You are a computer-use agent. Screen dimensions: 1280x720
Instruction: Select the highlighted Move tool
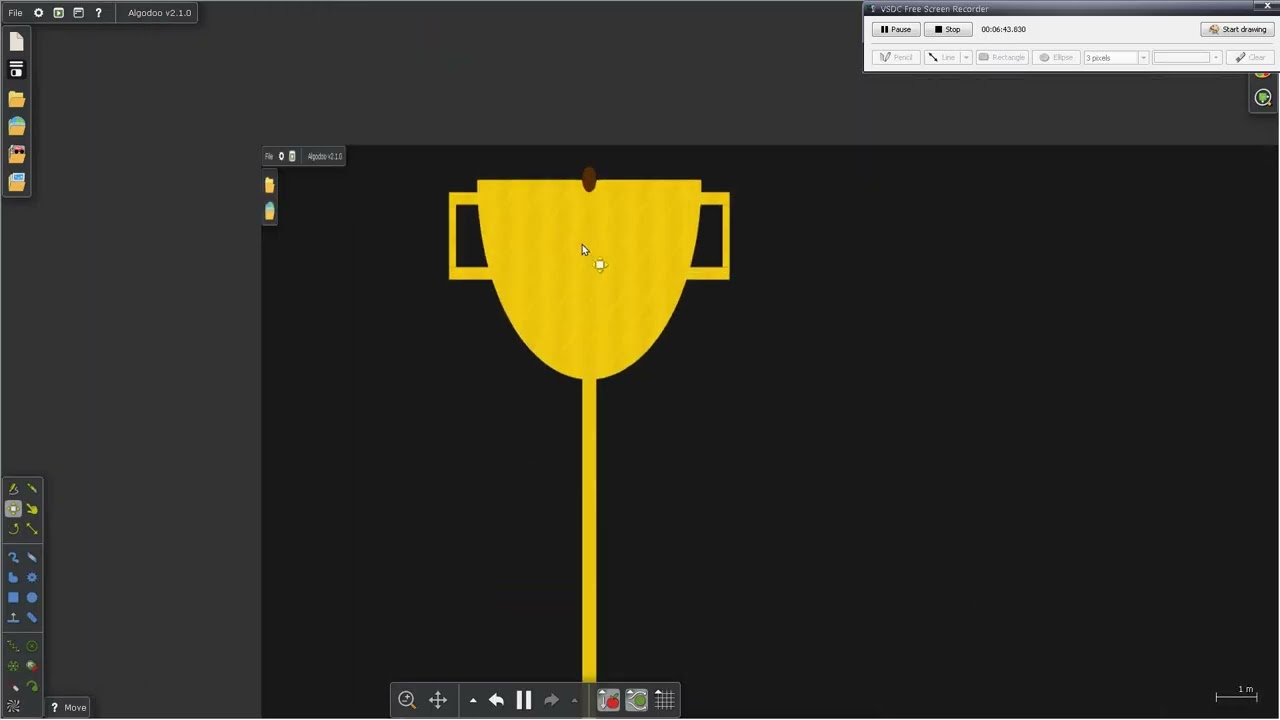pyautogui.click(x=13, y=509)
